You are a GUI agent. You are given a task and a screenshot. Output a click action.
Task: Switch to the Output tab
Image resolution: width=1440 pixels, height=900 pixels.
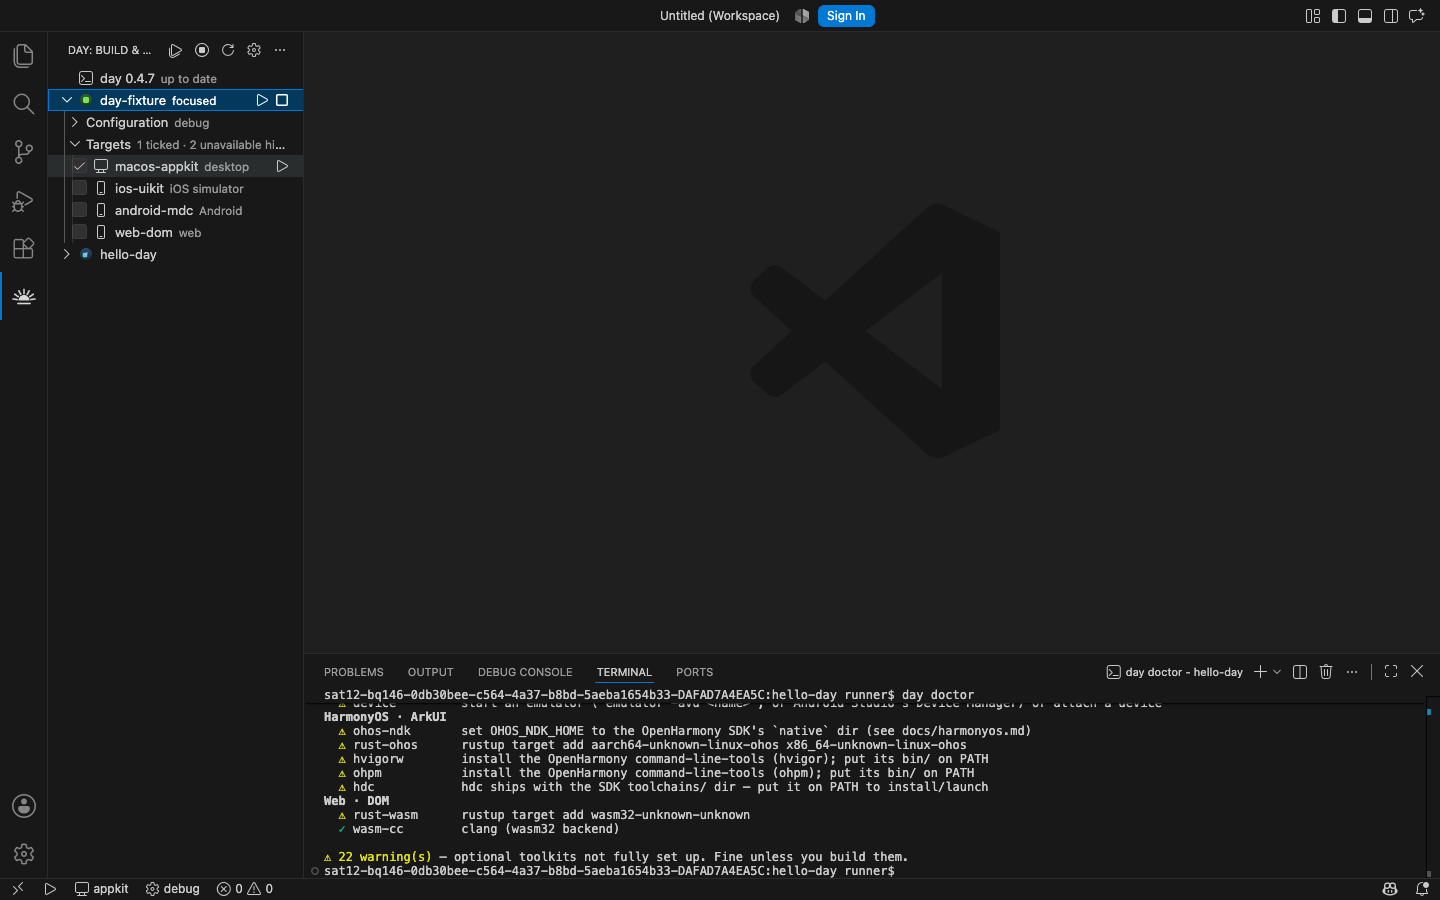[430, 672]
